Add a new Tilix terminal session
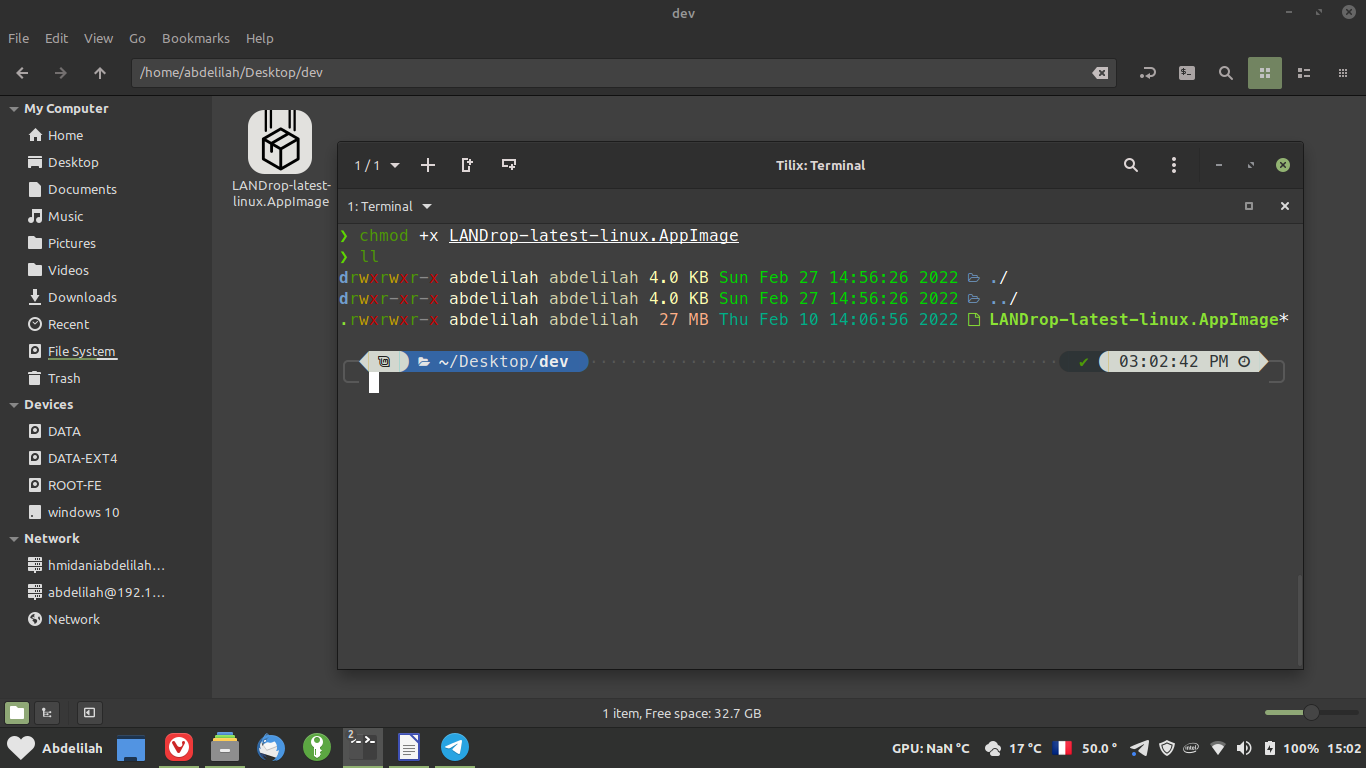 [x=428, y=165]
